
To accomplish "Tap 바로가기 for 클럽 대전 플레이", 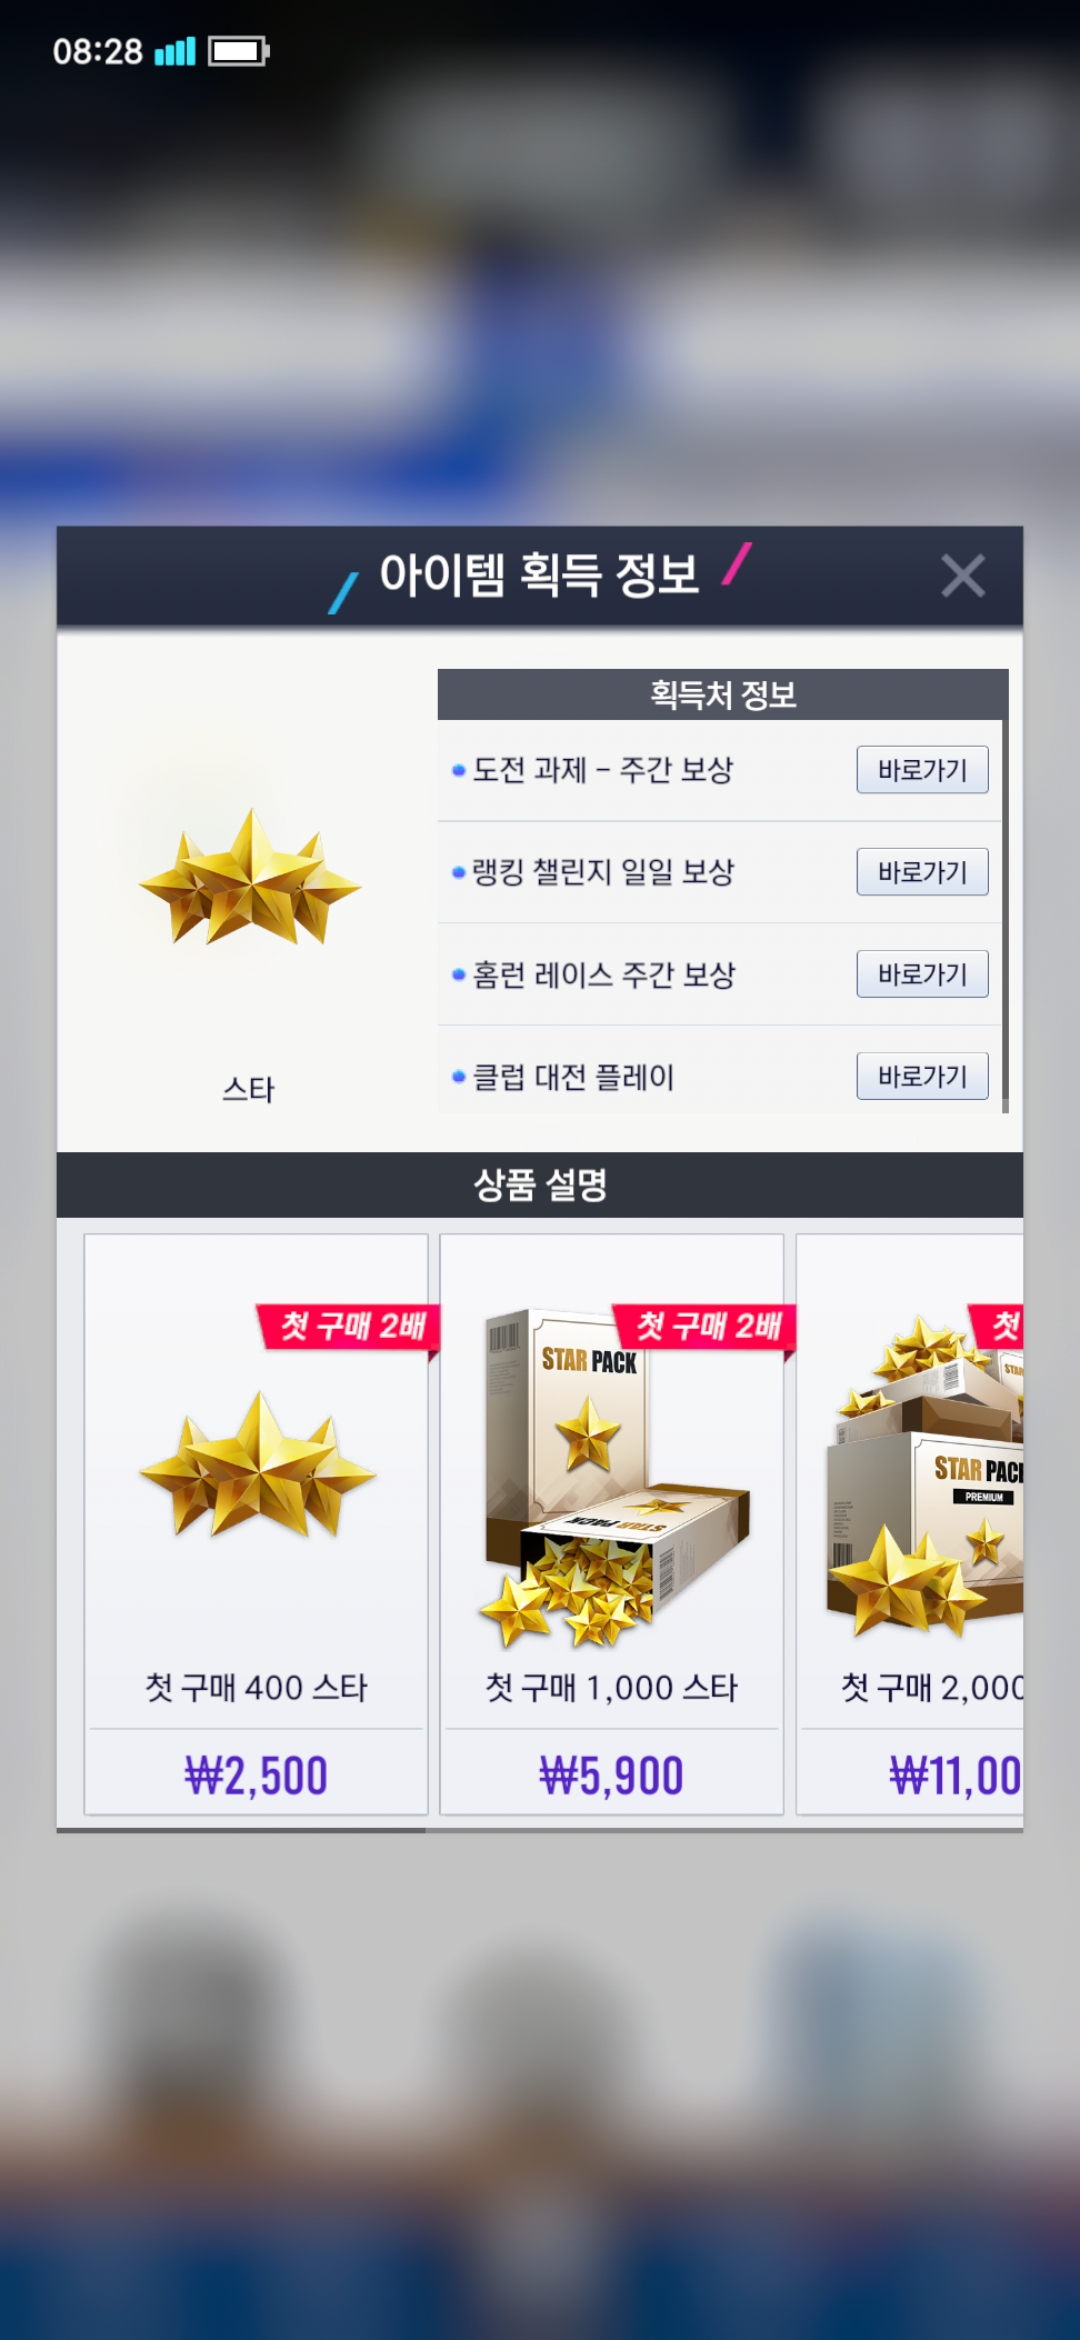I will [922, 1076].
